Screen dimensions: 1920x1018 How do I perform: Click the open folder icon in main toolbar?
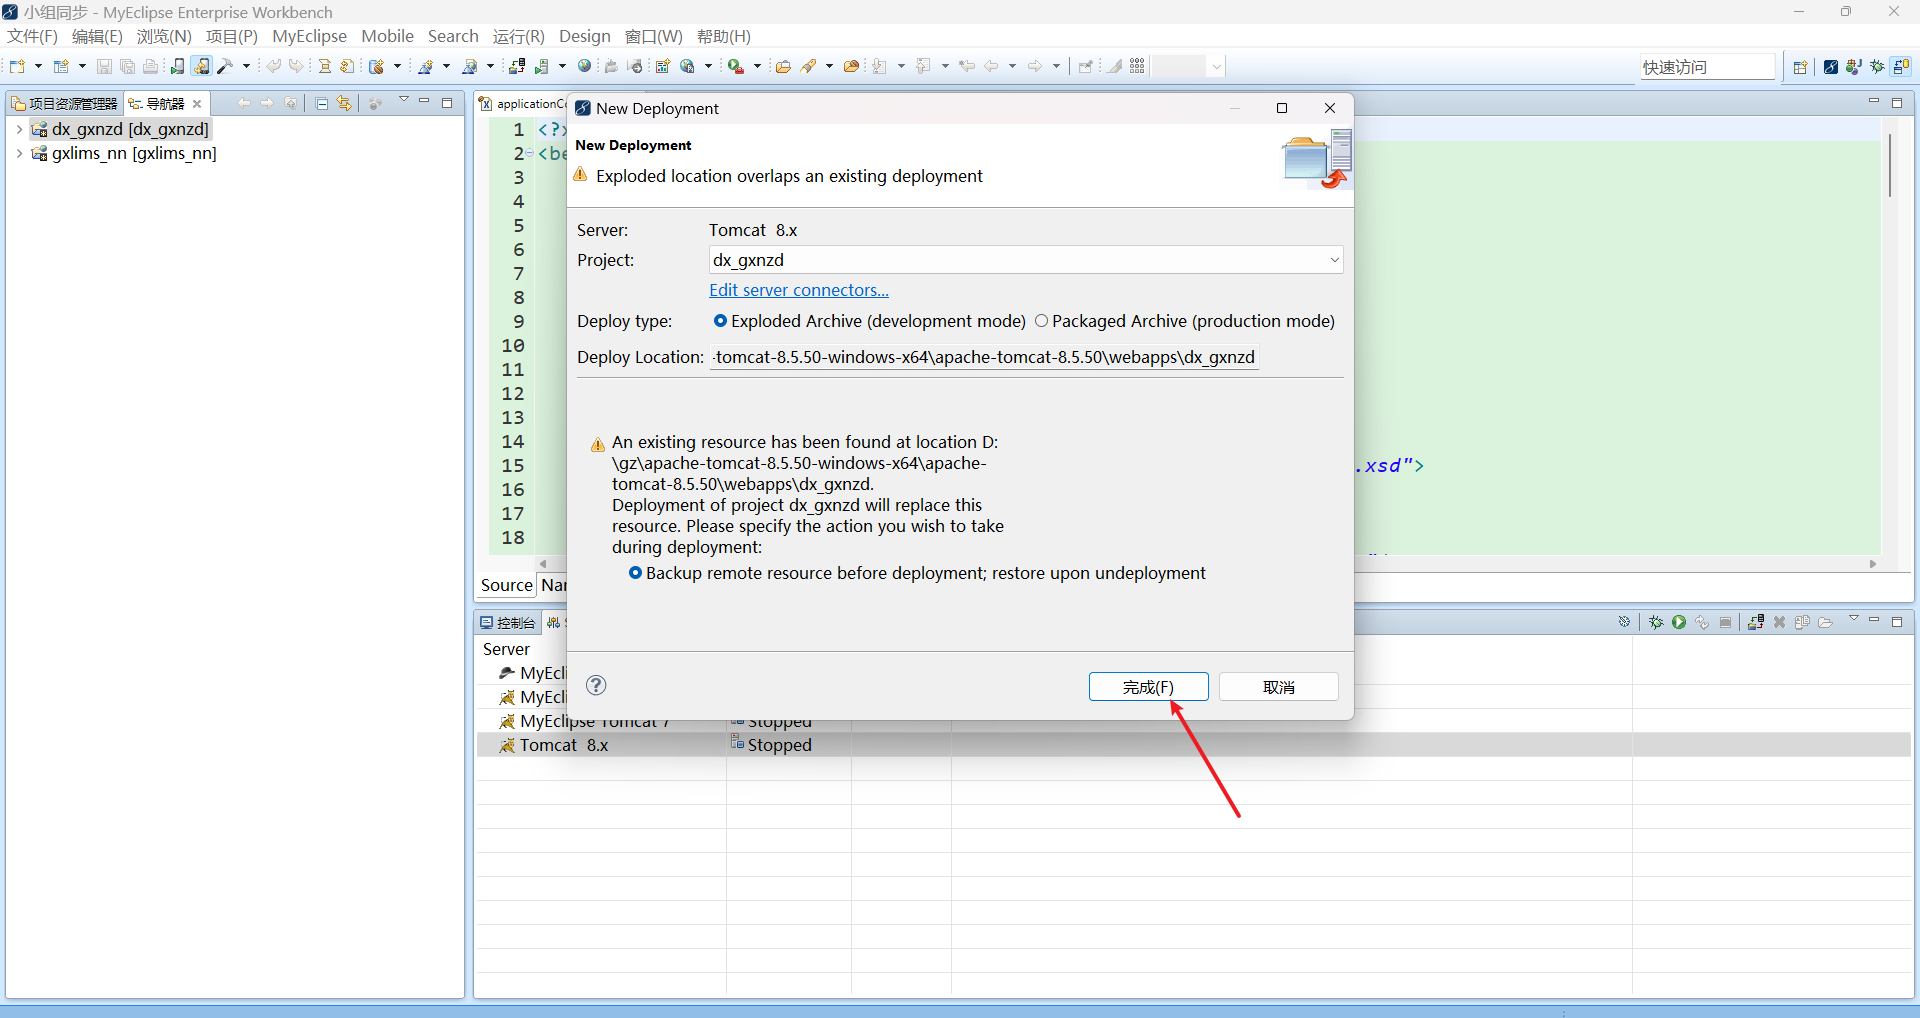tap(783, 67)
